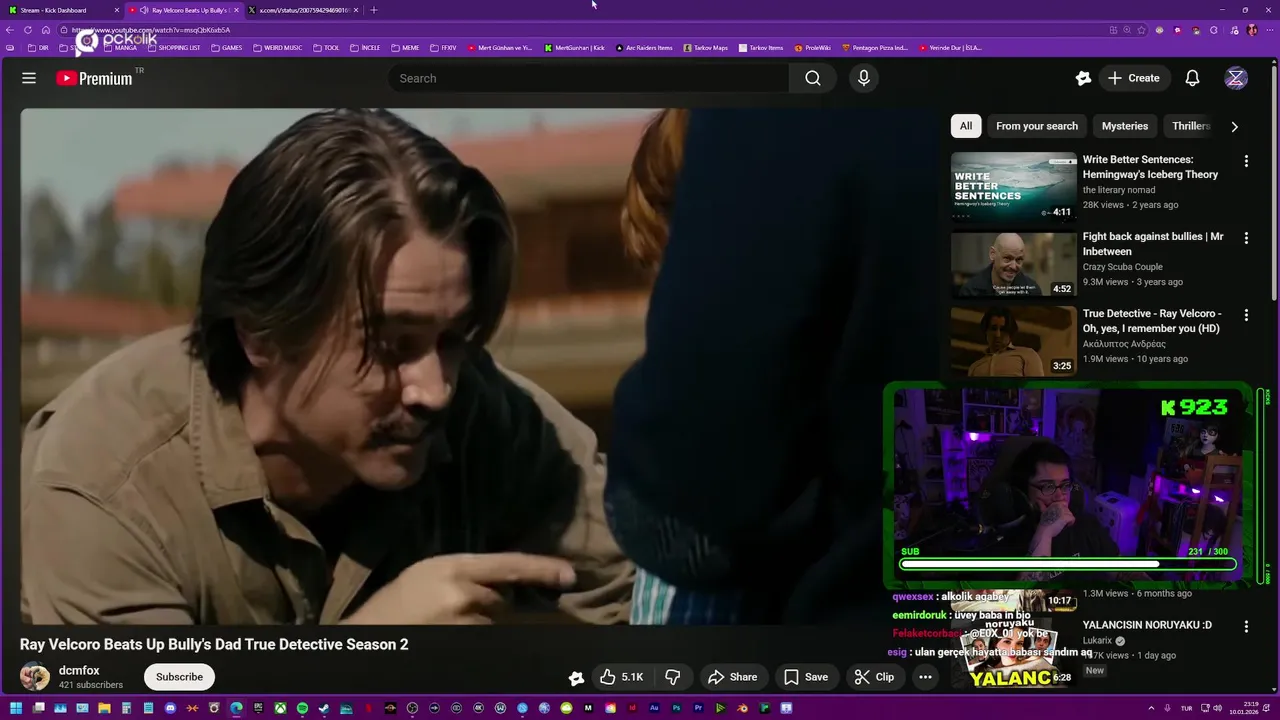Open a new browser tab
This screenshot has height=720, width=1280.
click(374, 10)
